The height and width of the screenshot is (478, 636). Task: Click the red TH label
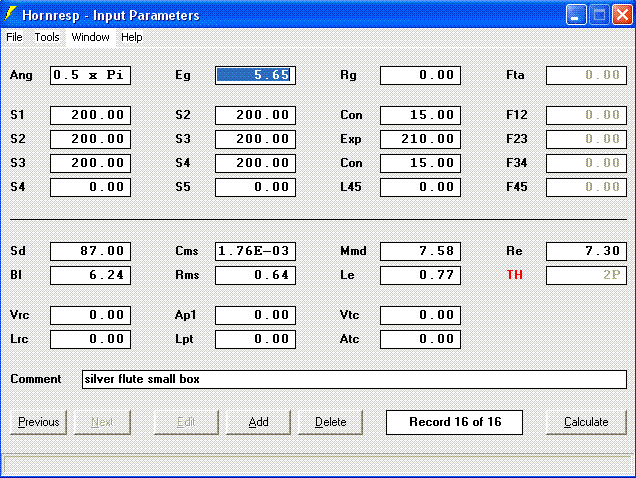tap(514, 275)
